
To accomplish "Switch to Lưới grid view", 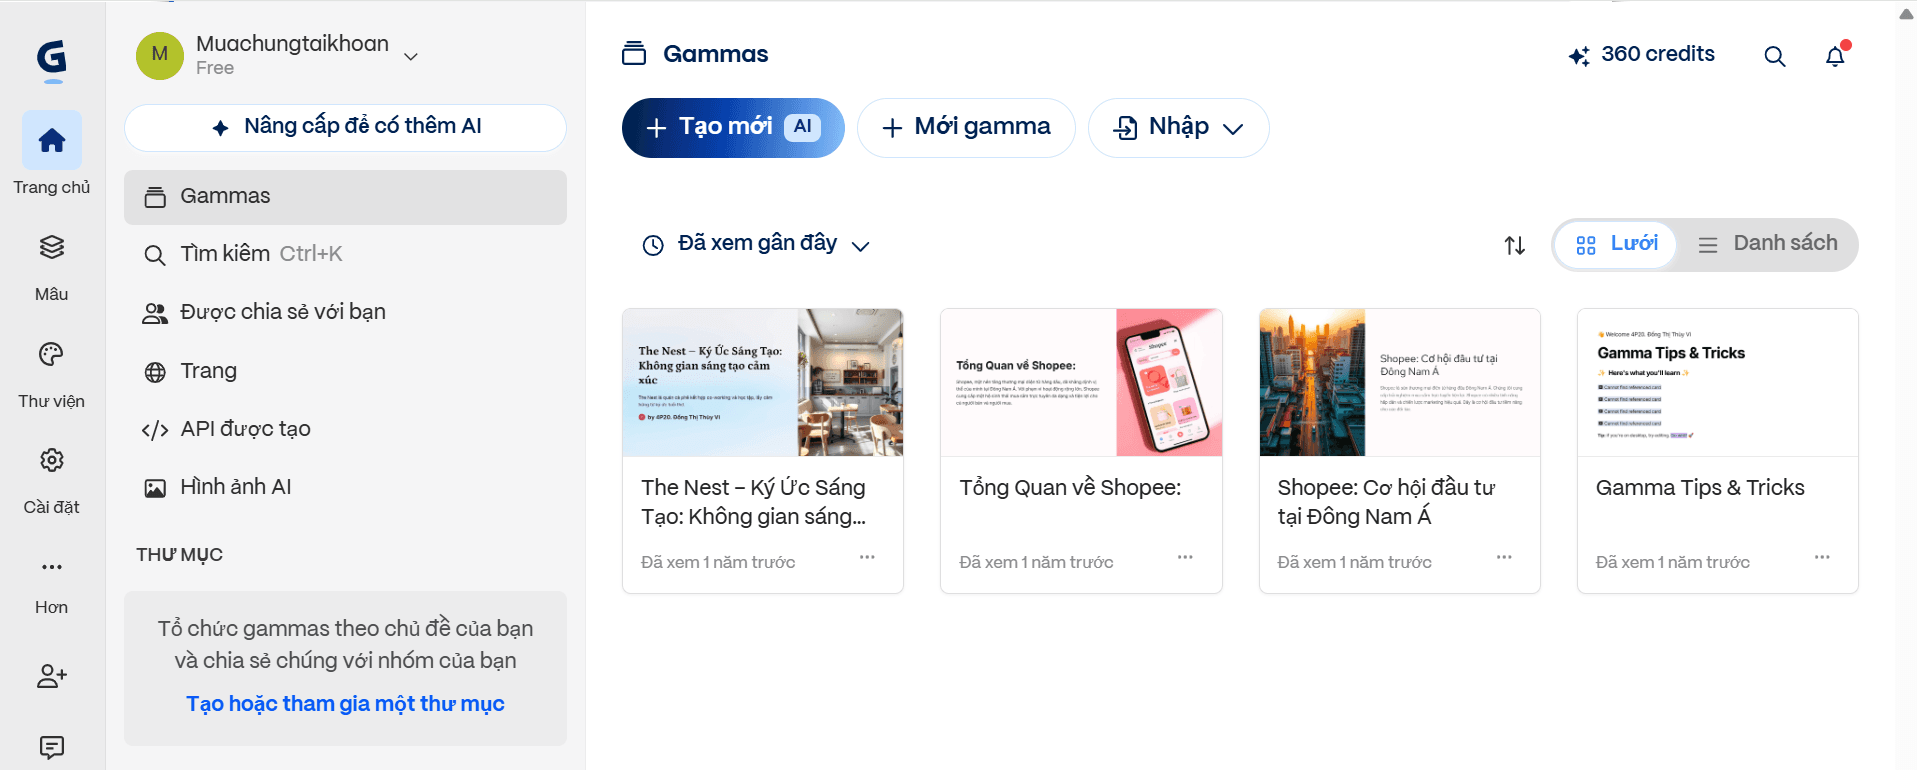I will 1616,244.
